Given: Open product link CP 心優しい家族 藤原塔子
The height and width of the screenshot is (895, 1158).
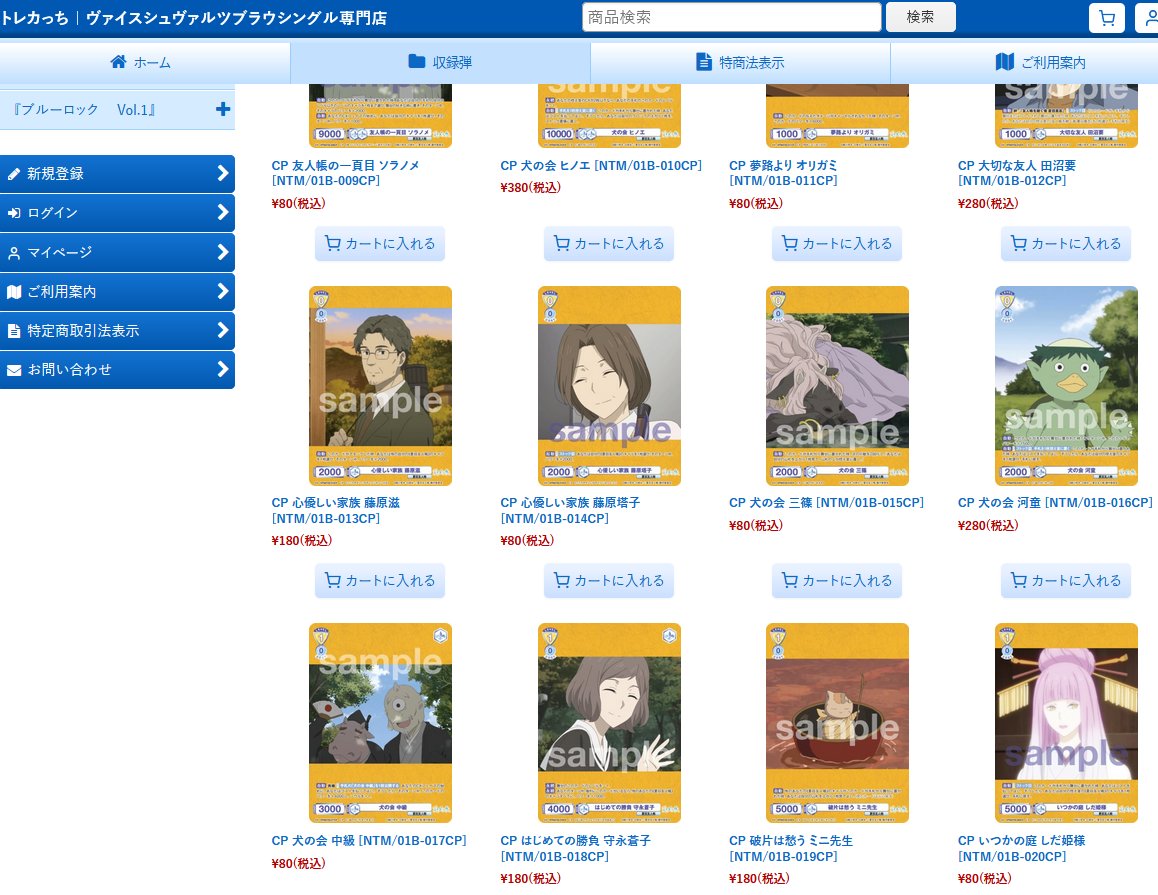Looking at the screenshot, I should coord(570,510).
